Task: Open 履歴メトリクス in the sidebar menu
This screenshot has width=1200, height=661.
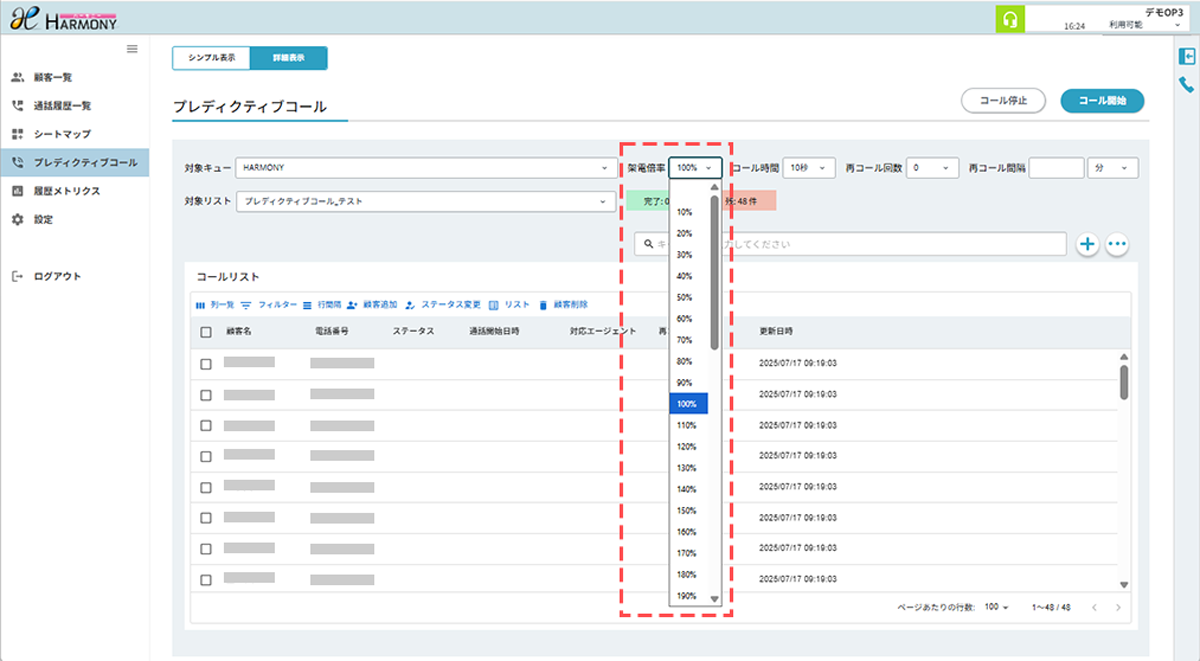Action: pyautogui.click(x=67, y=191)
